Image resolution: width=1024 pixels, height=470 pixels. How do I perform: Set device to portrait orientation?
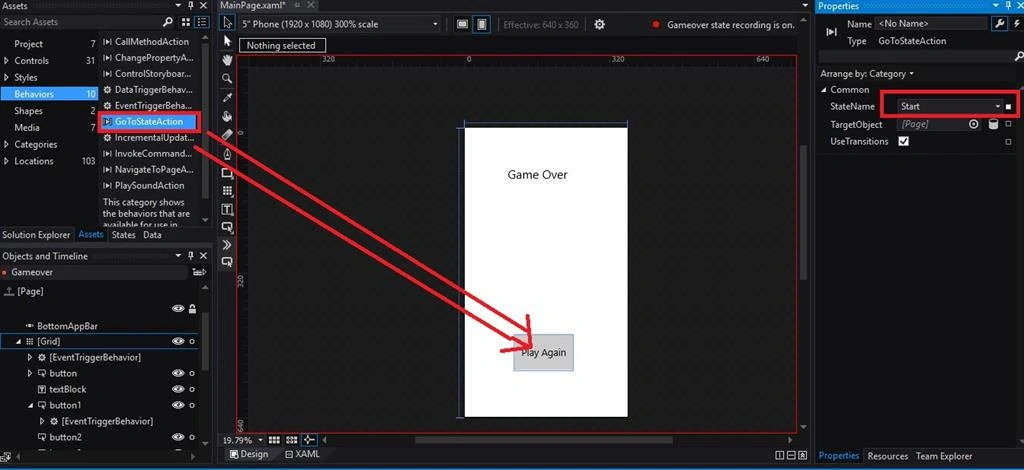481,25
